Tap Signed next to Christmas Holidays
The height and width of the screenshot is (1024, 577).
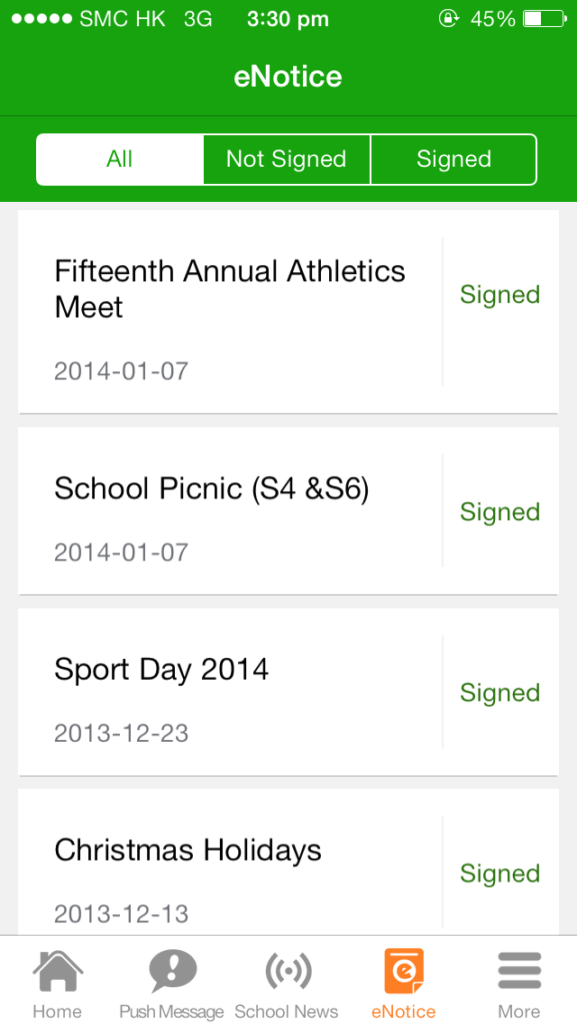[499, 873]
